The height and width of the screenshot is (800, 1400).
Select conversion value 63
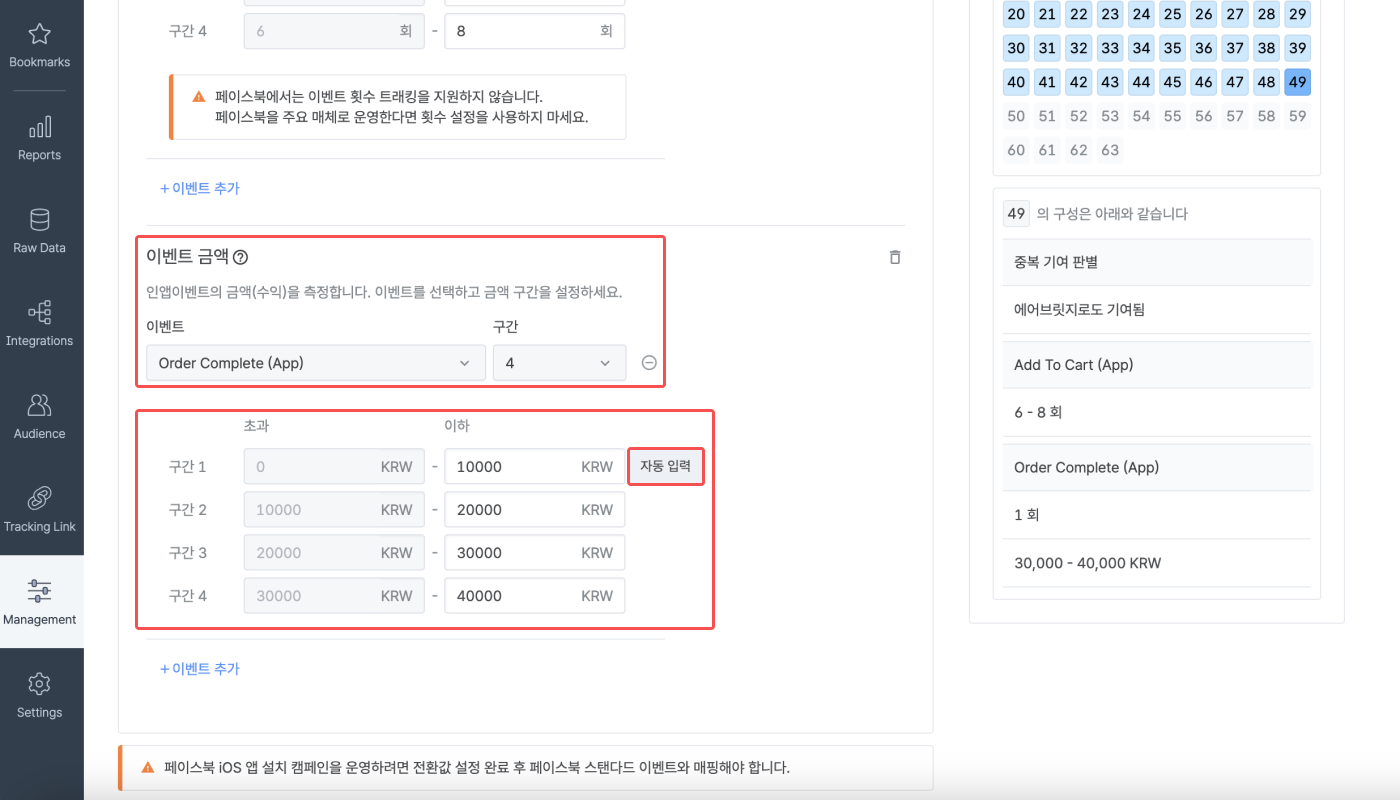1110,150
